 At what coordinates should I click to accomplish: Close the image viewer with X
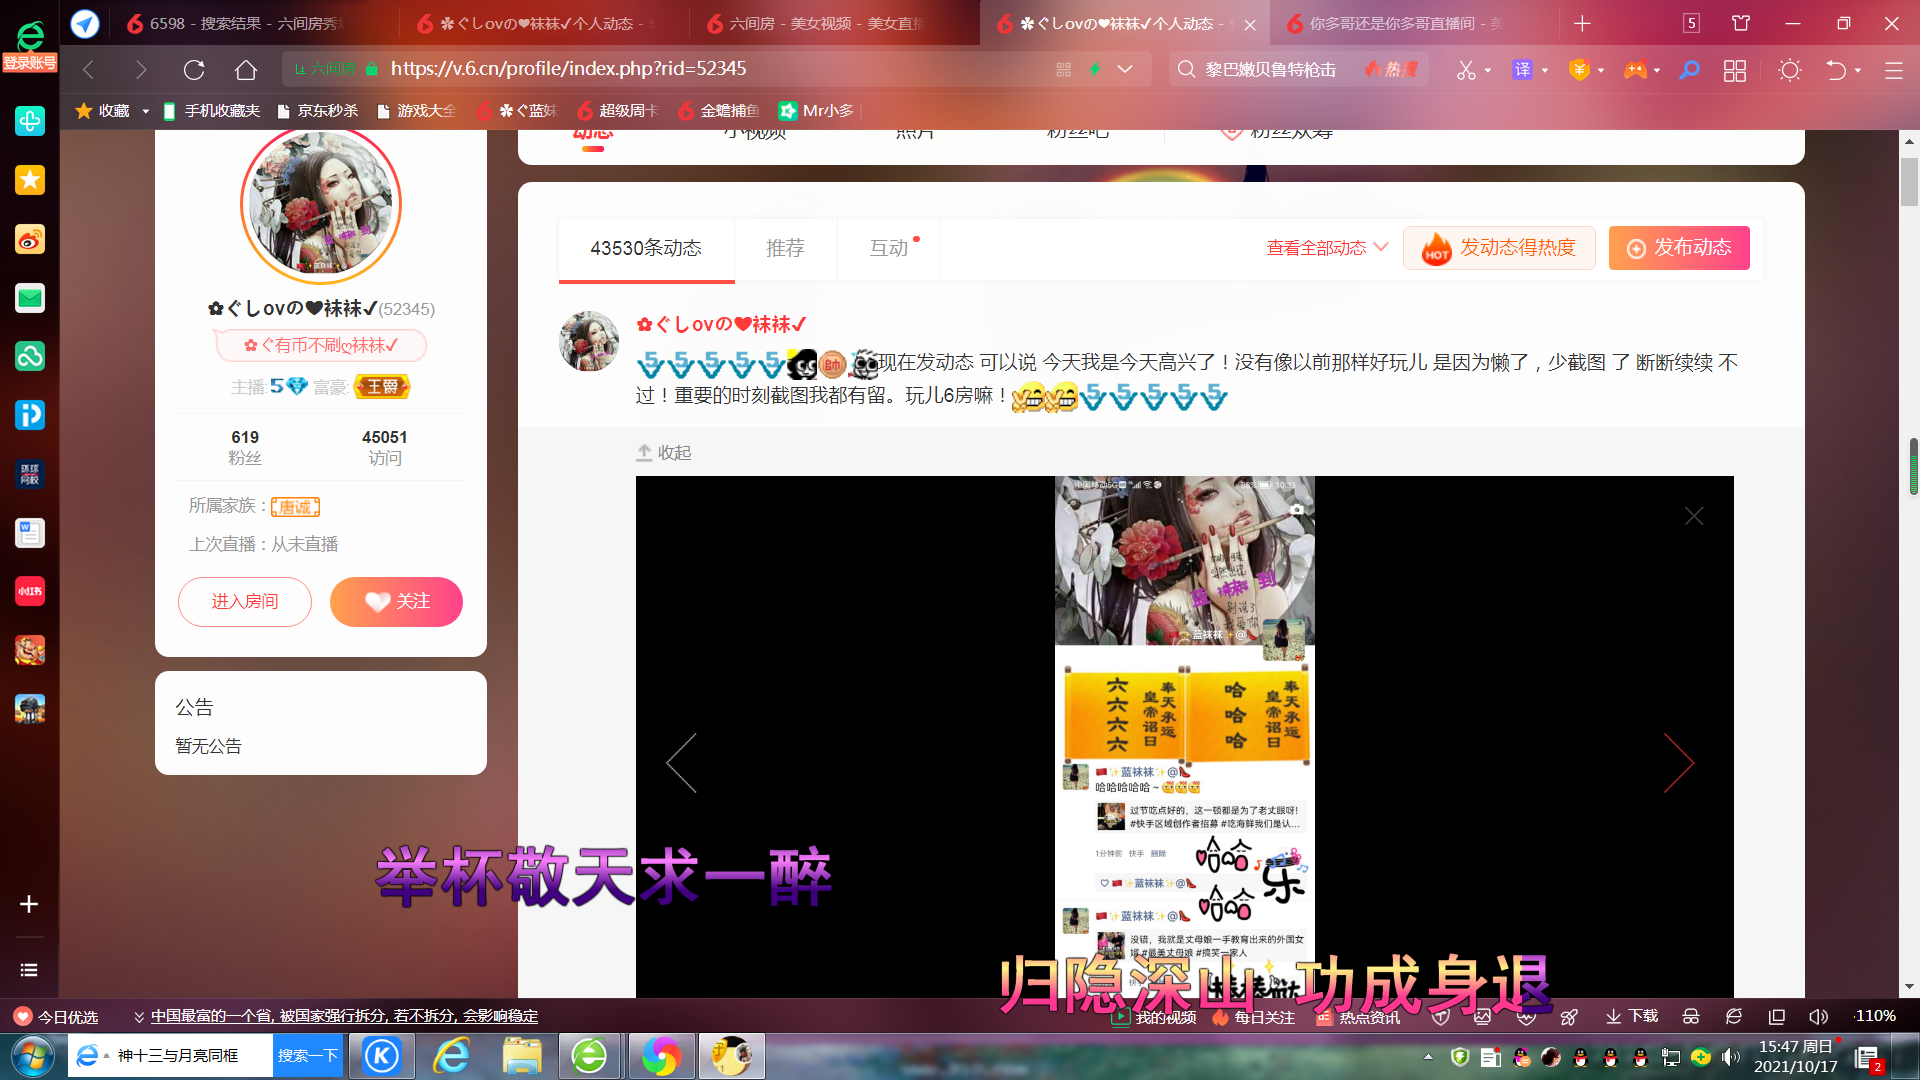coord(1694,516)
